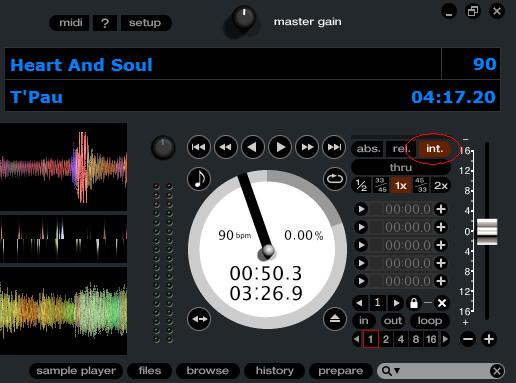Switch to rel. playback mode
Screen dimensions: 516x383
401,149
